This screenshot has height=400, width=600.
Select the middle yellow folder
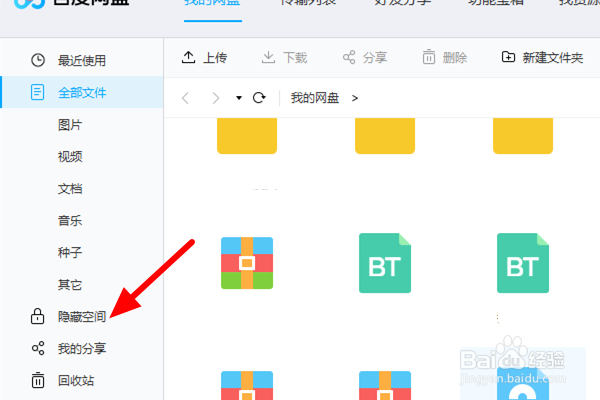click(385, 136)
